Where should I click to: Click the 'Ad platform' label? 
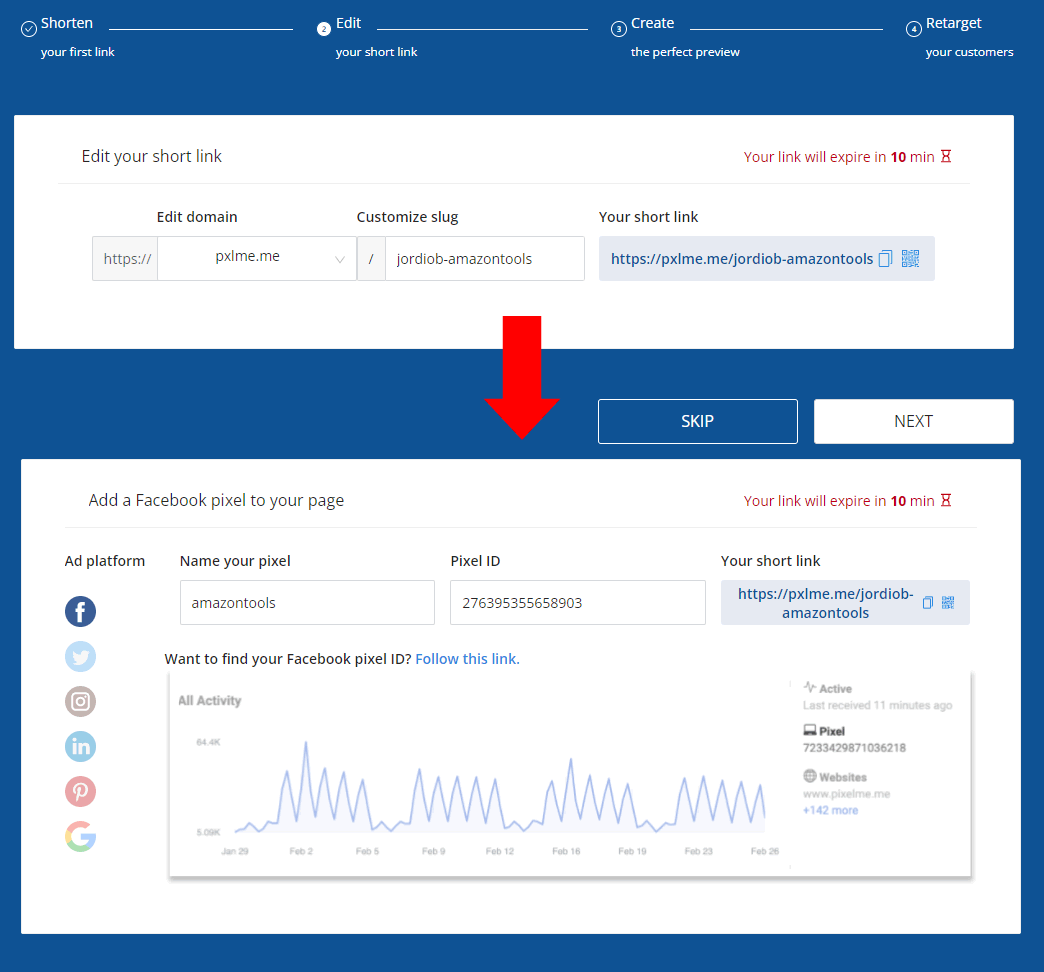point(105,561)
